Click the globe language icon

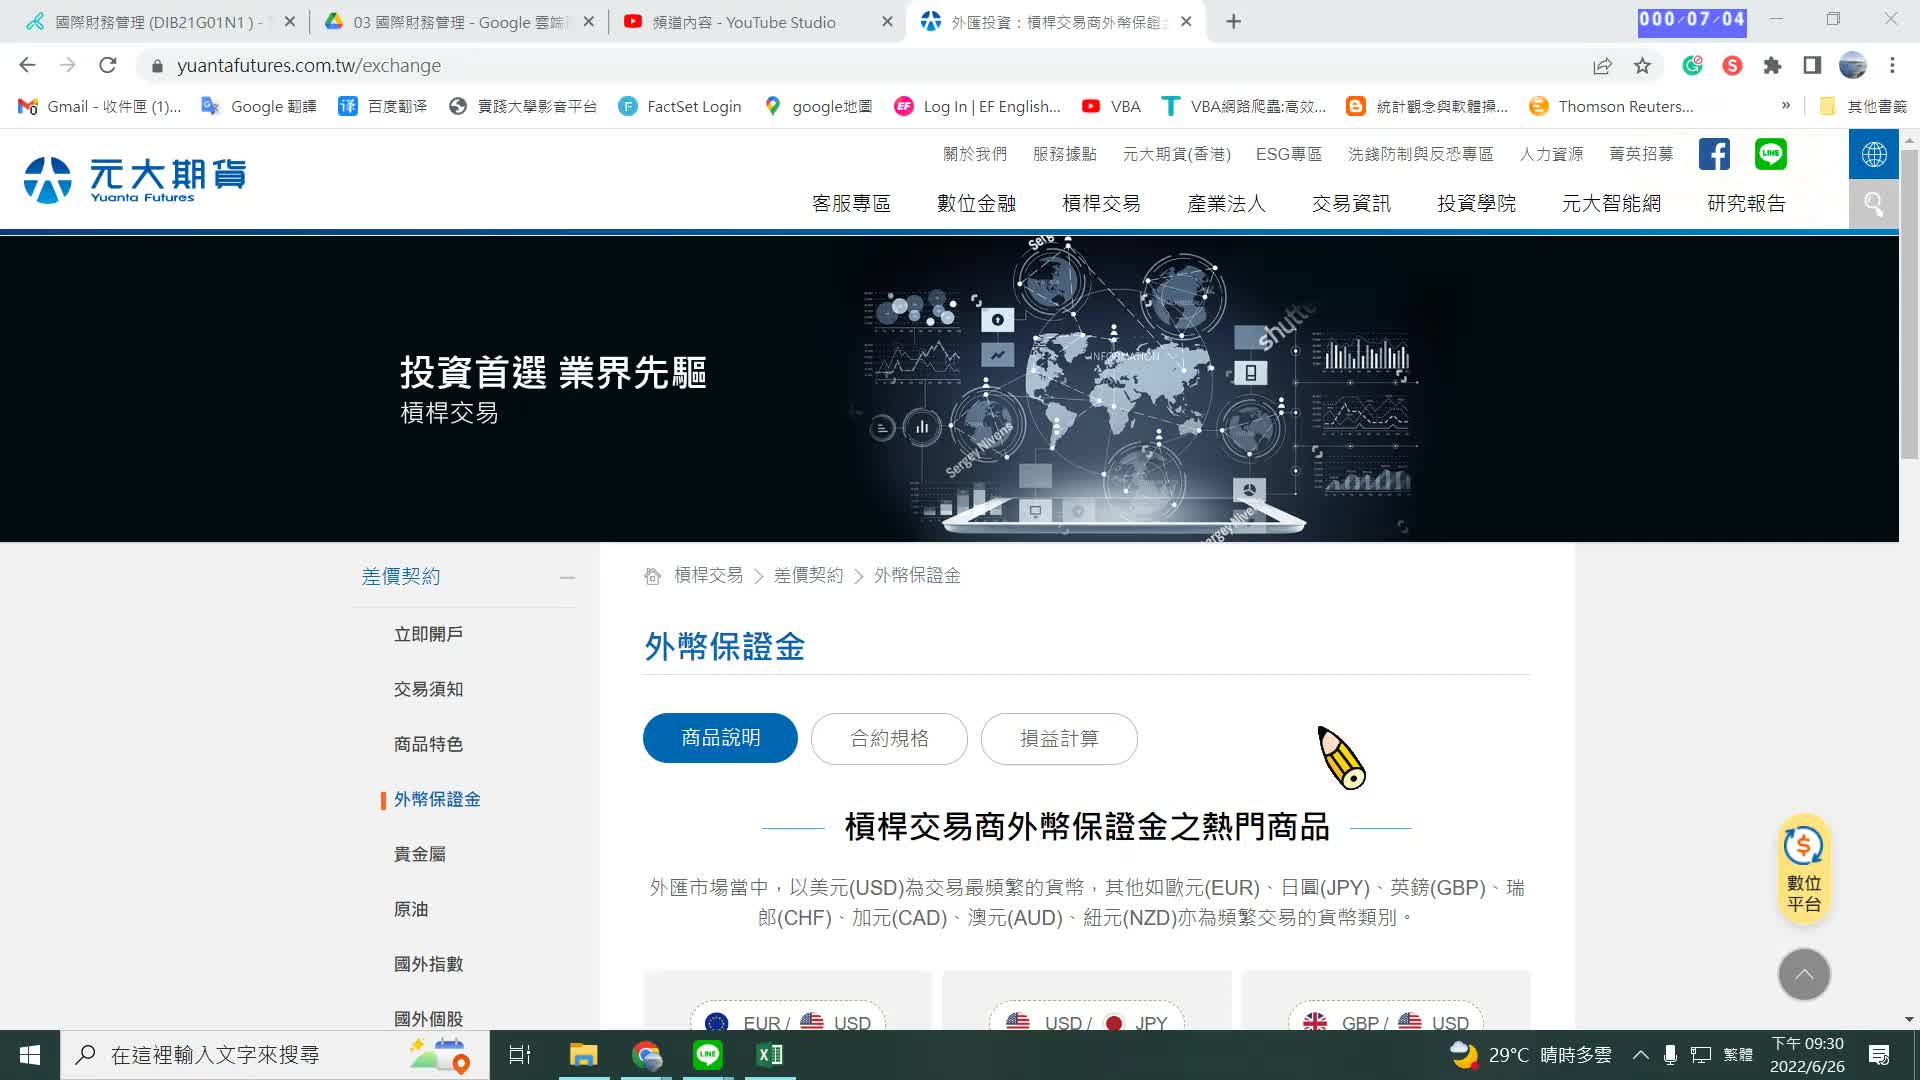1874,154
